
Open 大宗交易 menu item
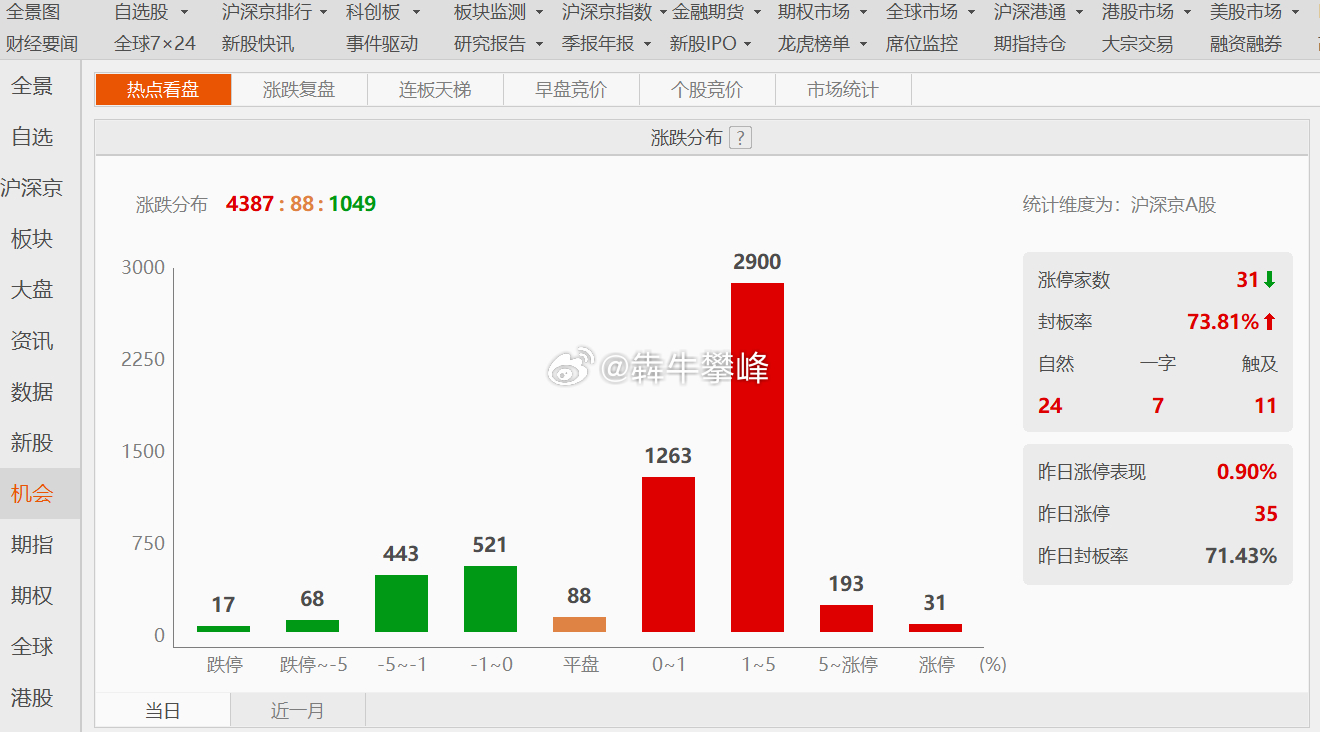(x=1138, y=44)
